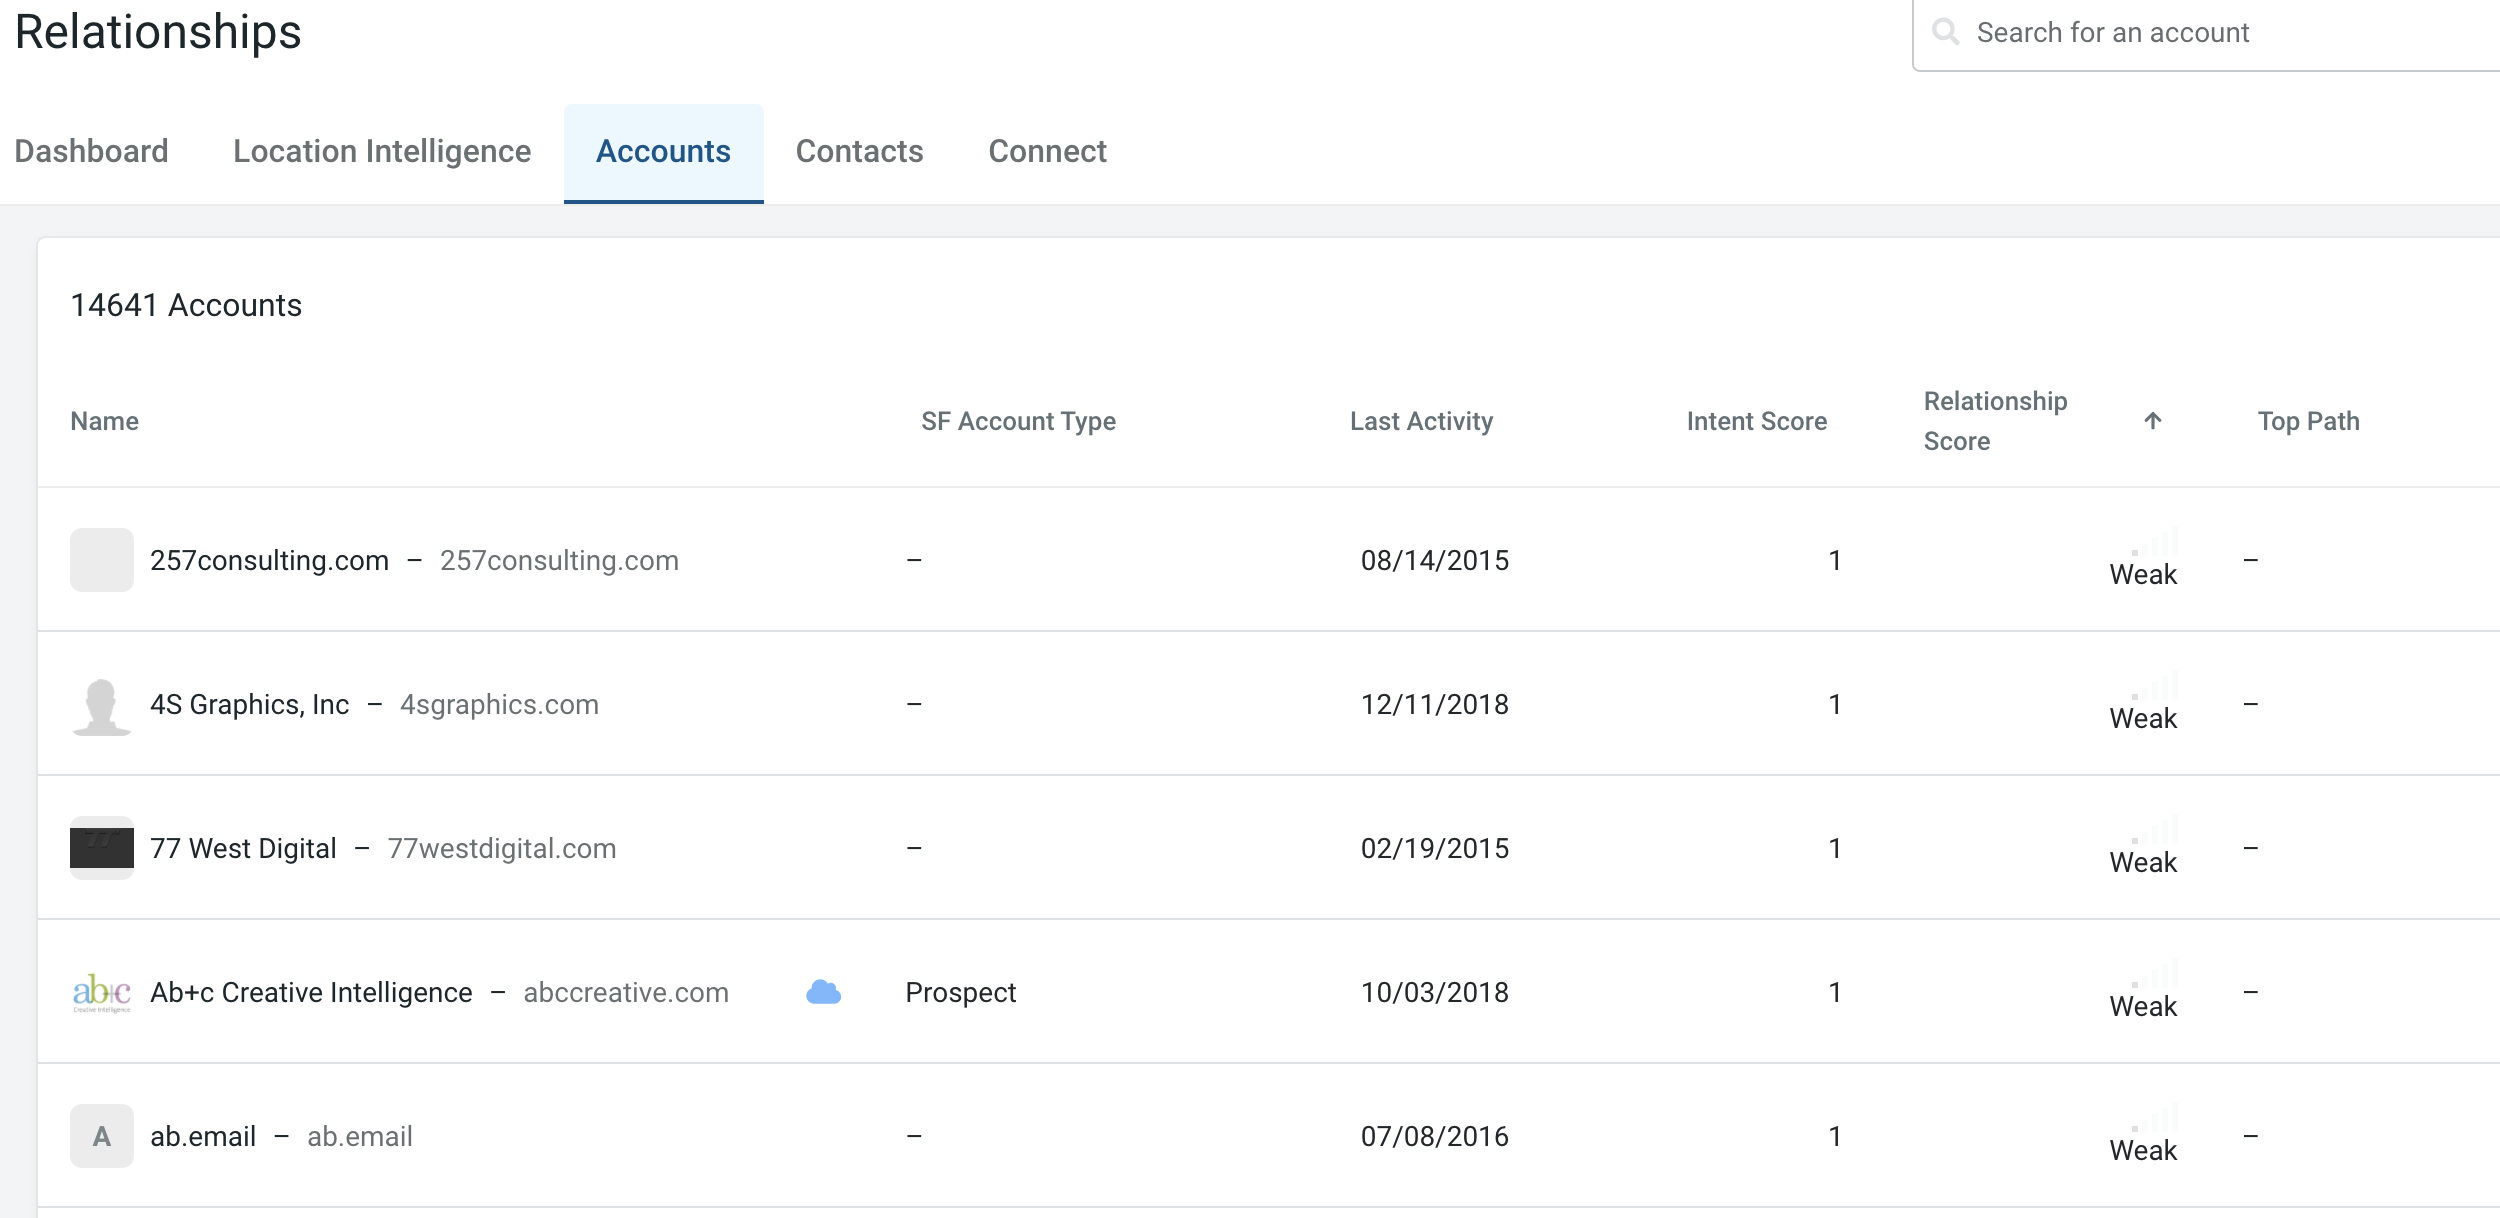Click the 257consulting.com placeholder logo
This screenshot has height=1218, width=2500.
(102, 560)
